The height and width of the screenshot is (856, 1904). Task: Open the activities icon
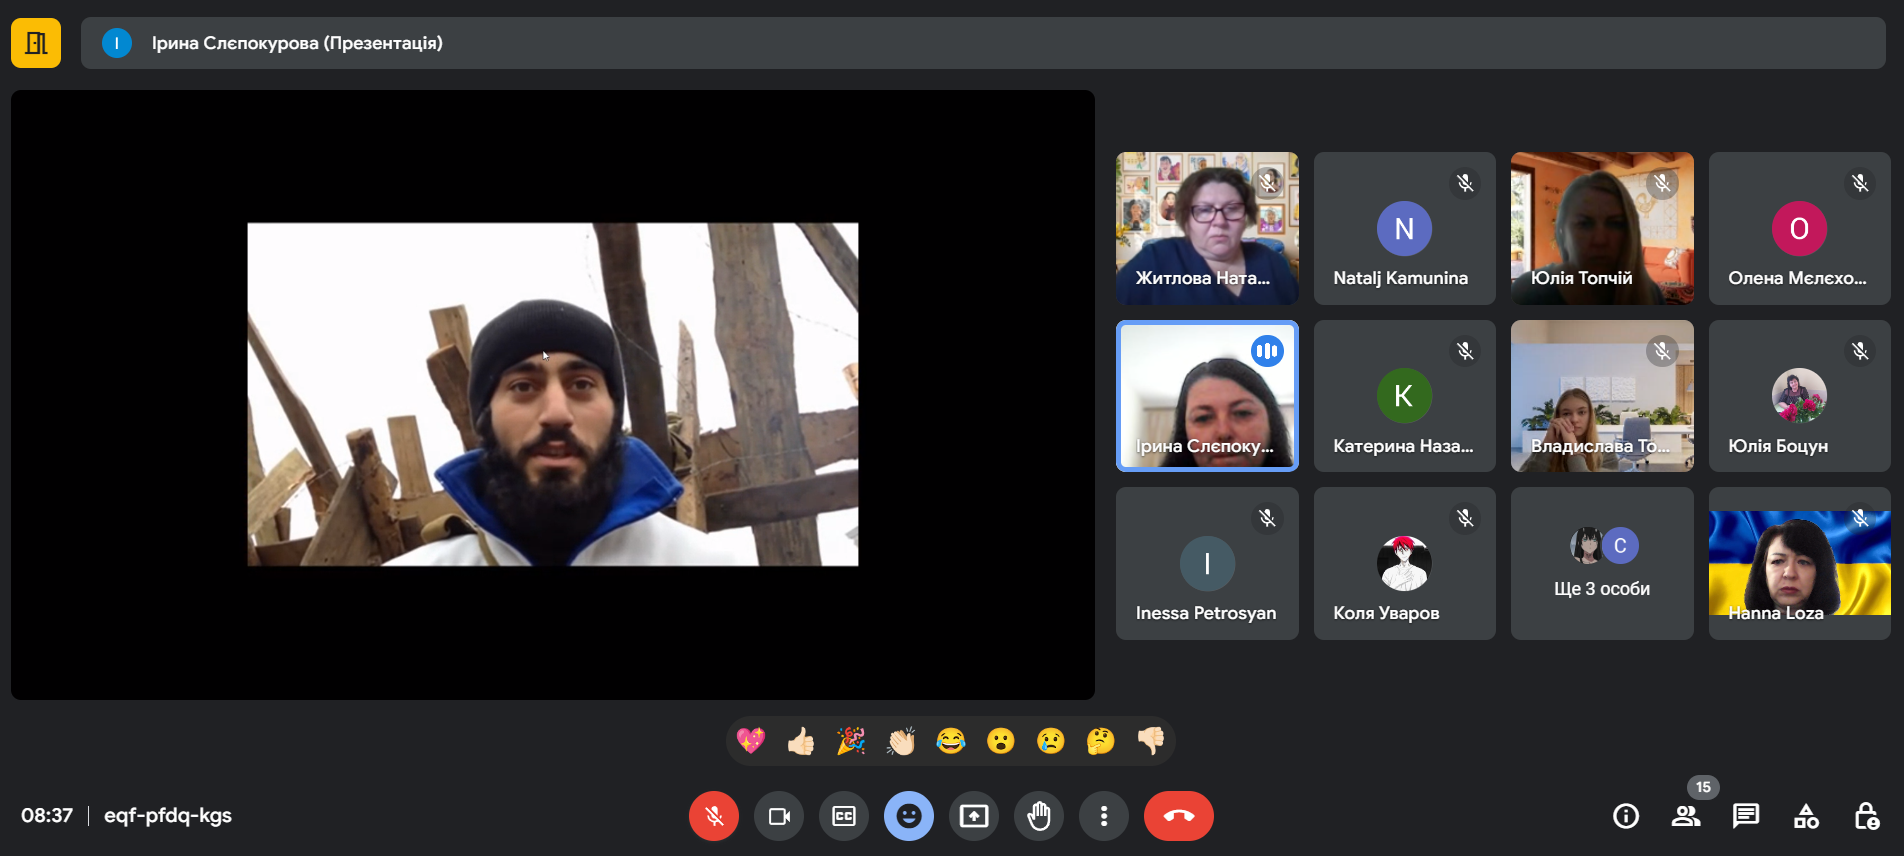coord(1806,816)
